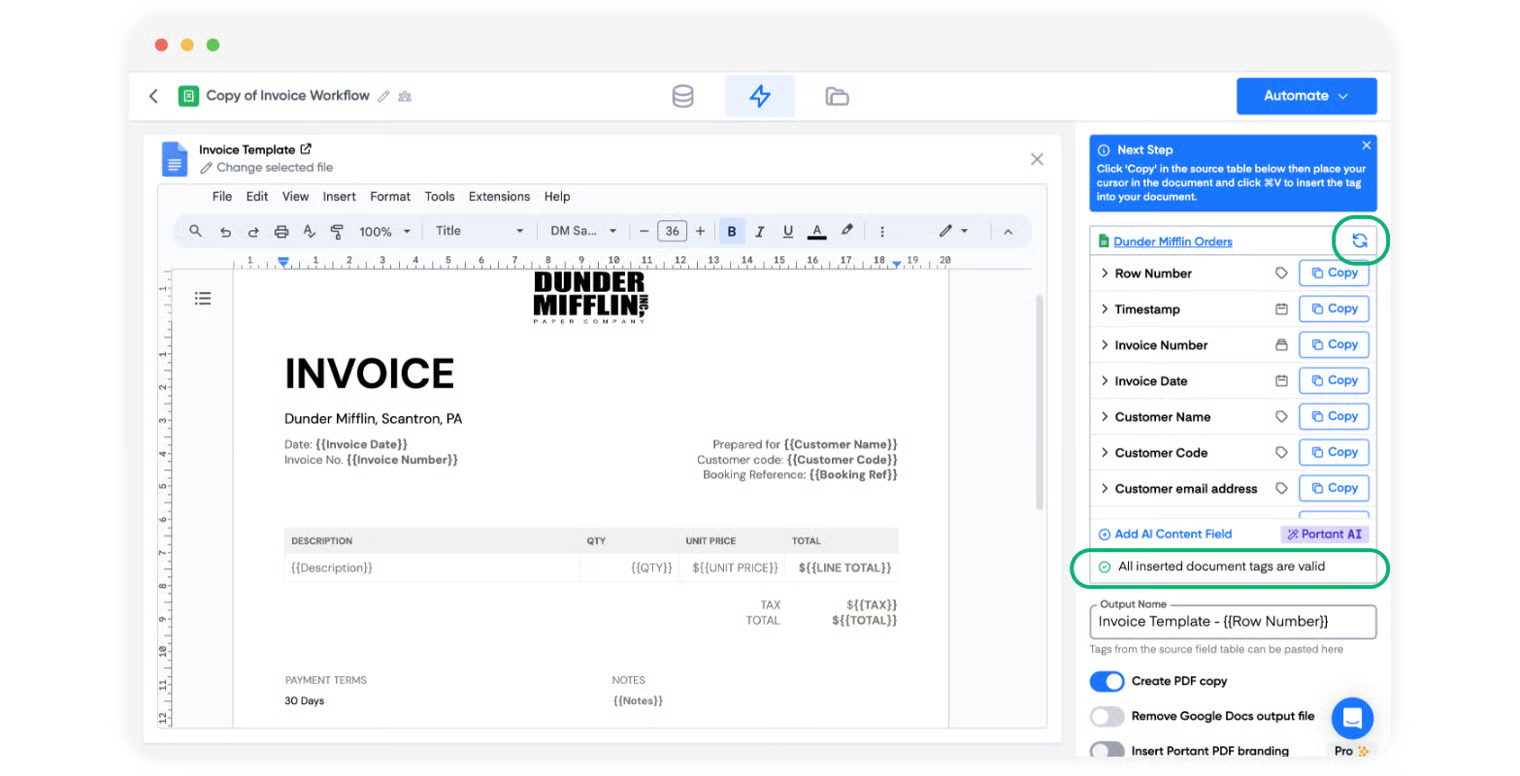This screenshot has width=1520, height=776.
Task: Click the undo arrow in toolbar
Action: click(x=226, y=231)
